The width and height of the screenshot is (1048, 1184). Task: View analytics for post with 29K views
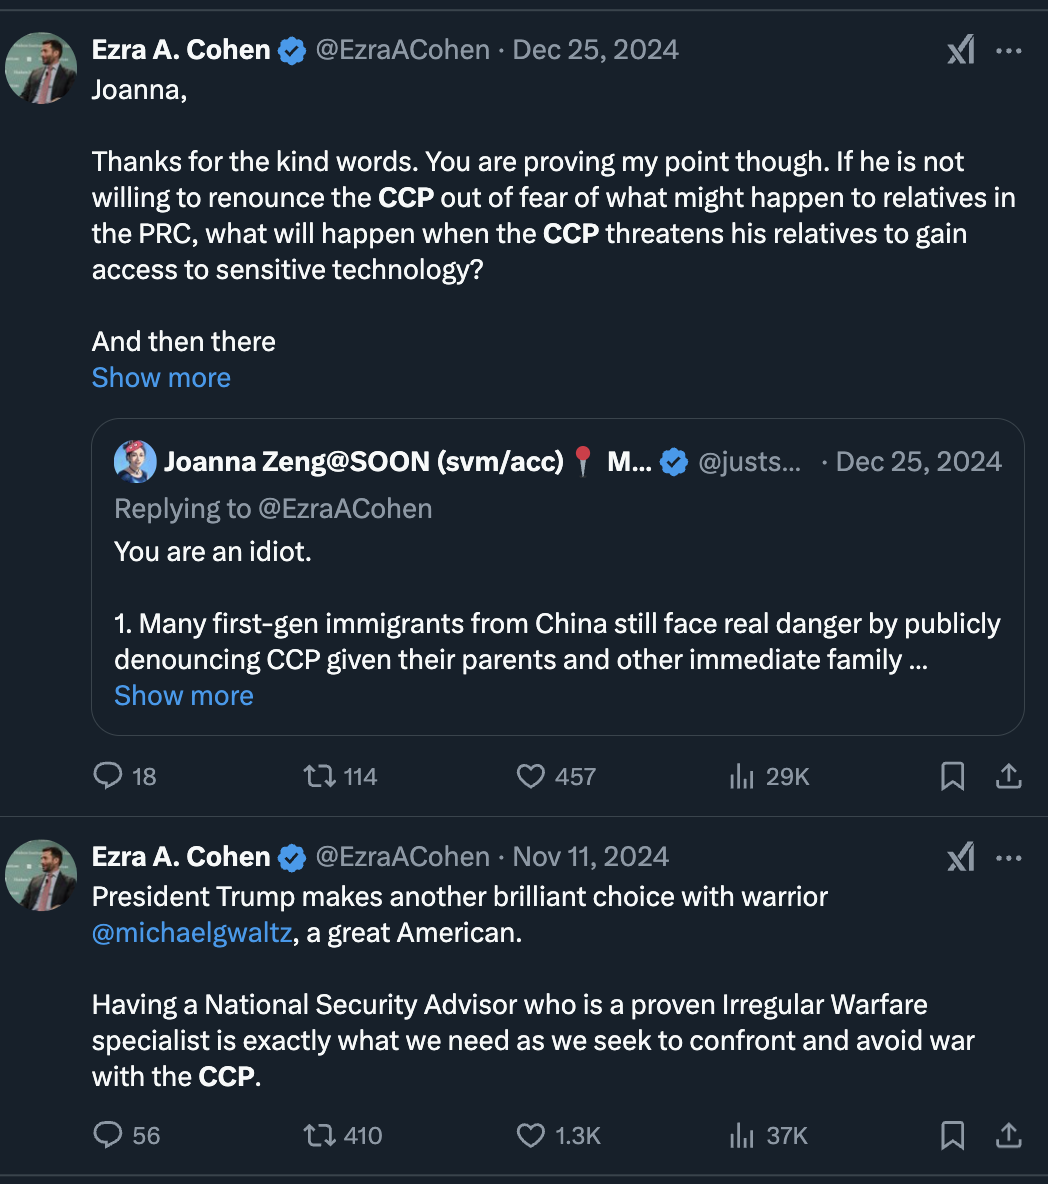coord(741,776)
